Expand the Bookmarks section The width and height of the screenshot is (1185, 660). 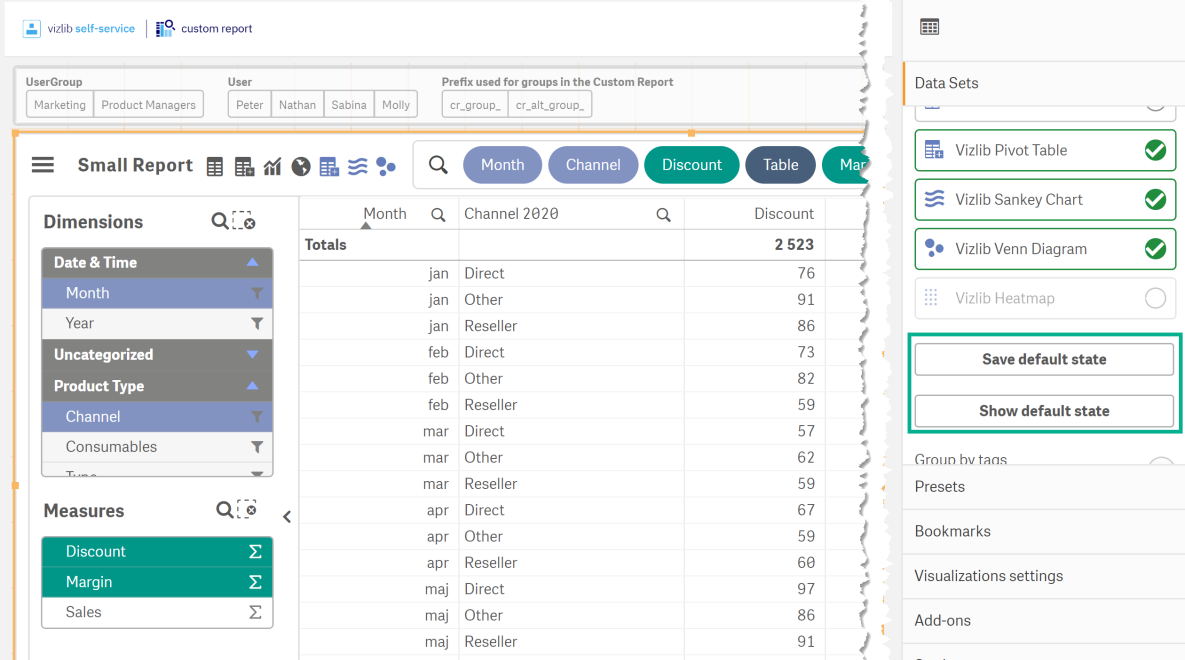pos(1044,531)
